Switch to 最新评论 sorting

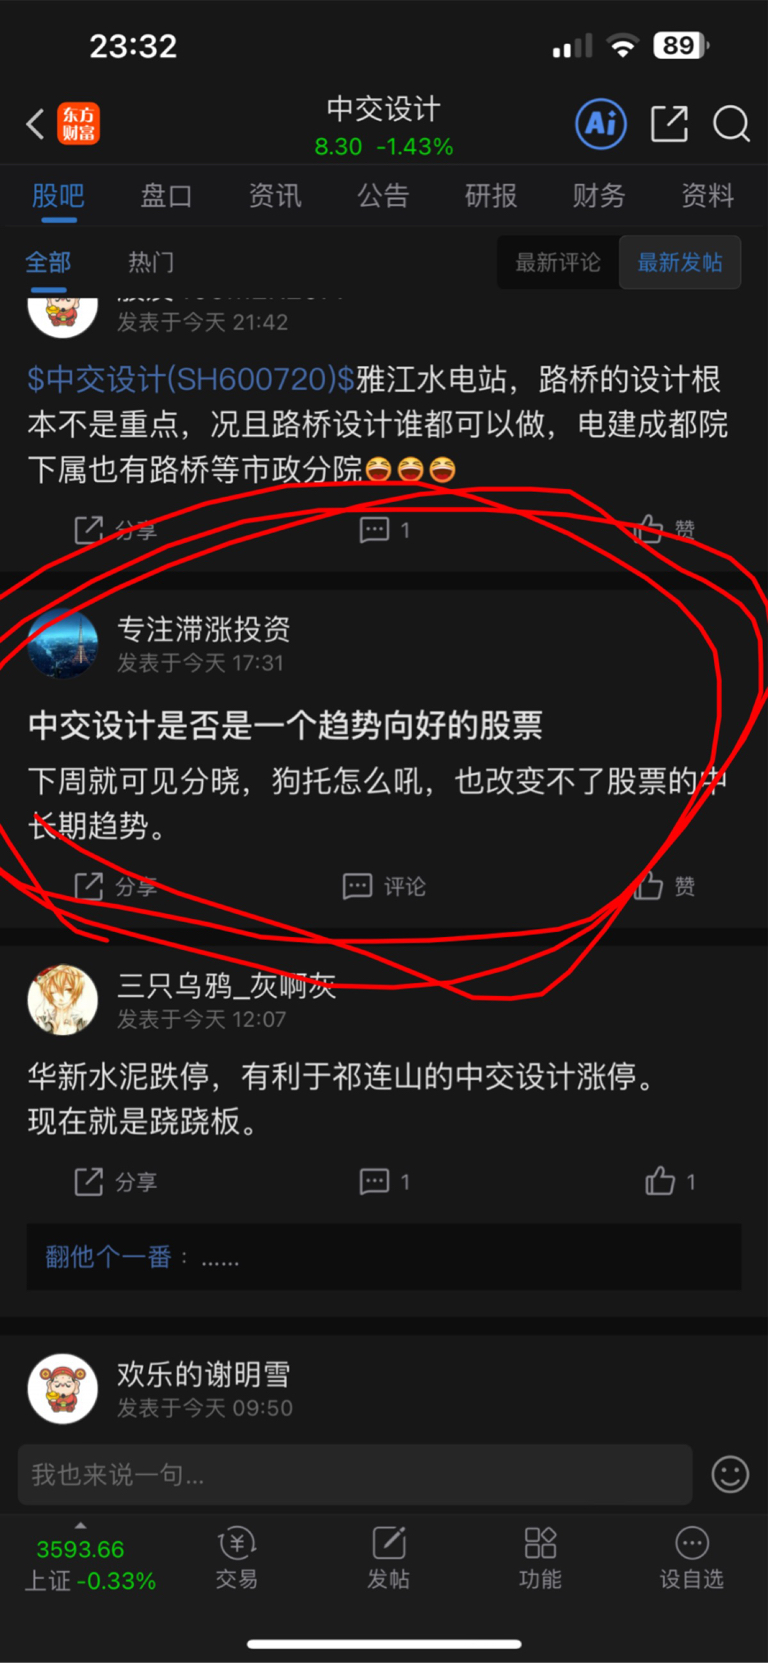[558, 262]
